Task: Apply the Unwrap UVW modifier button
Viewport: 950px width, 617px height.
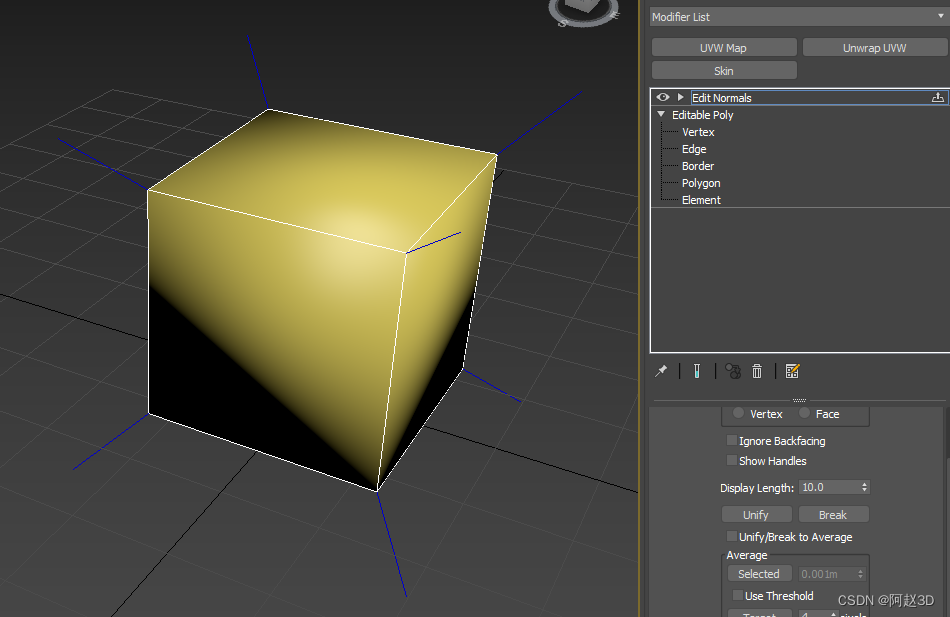Action: point(875,48)
